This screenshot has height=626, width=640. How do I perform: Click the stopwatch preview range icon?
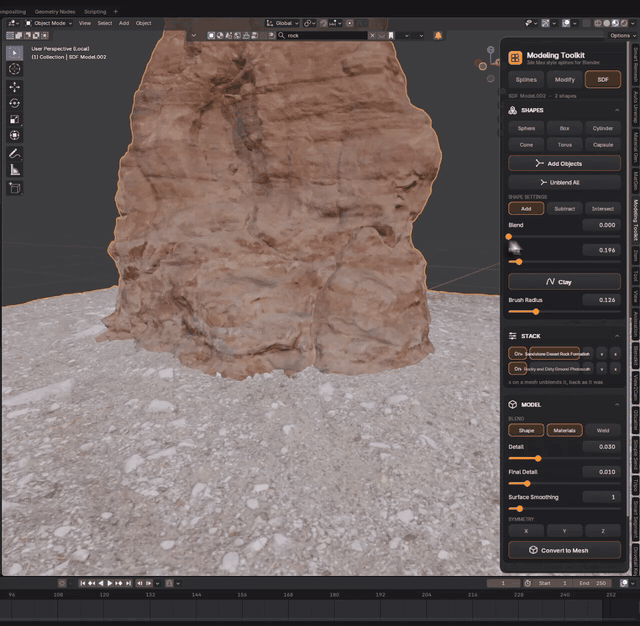coord(528,583)
